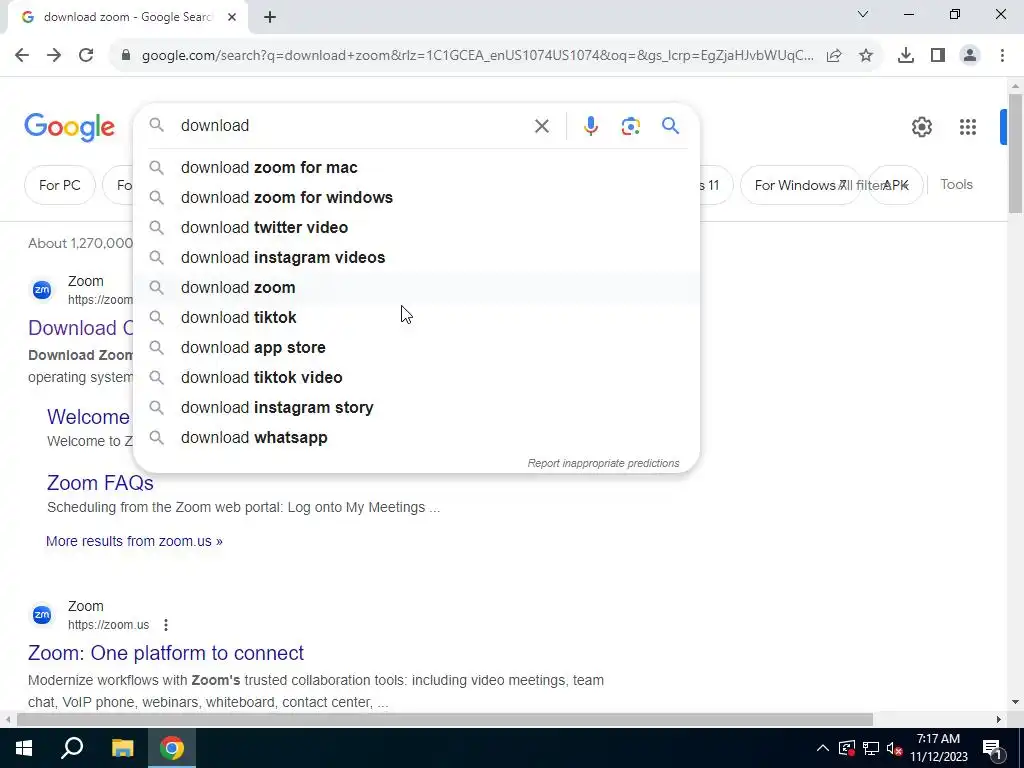Screen dimensions: 1024x768
Task: Open the network tray icon
Action: point(871,748)
